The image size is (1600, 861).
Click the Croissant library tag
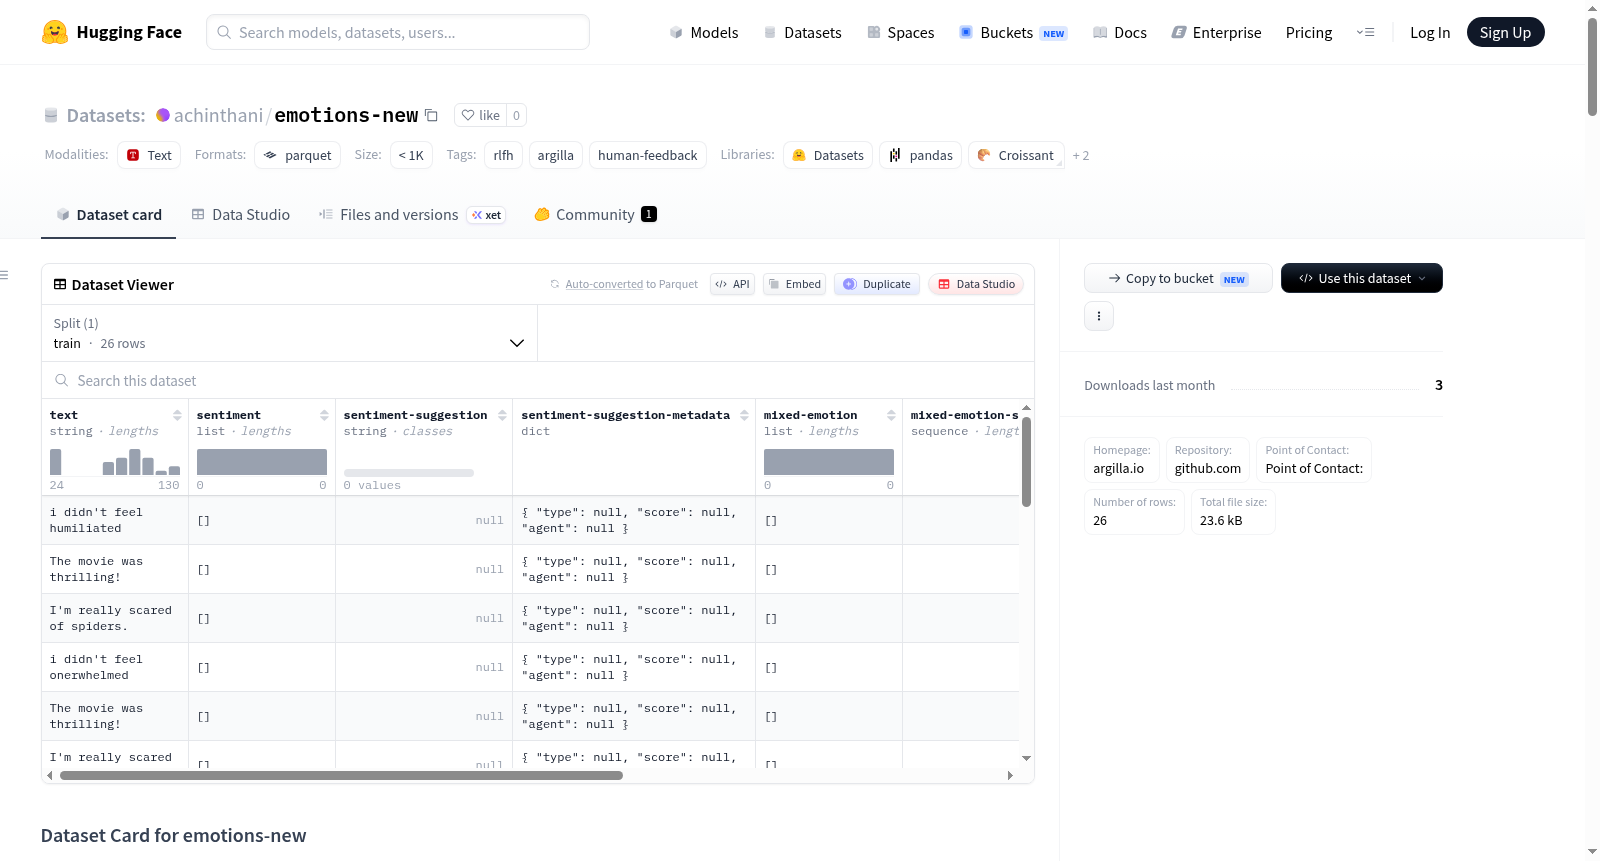[x=1016, y=155]
